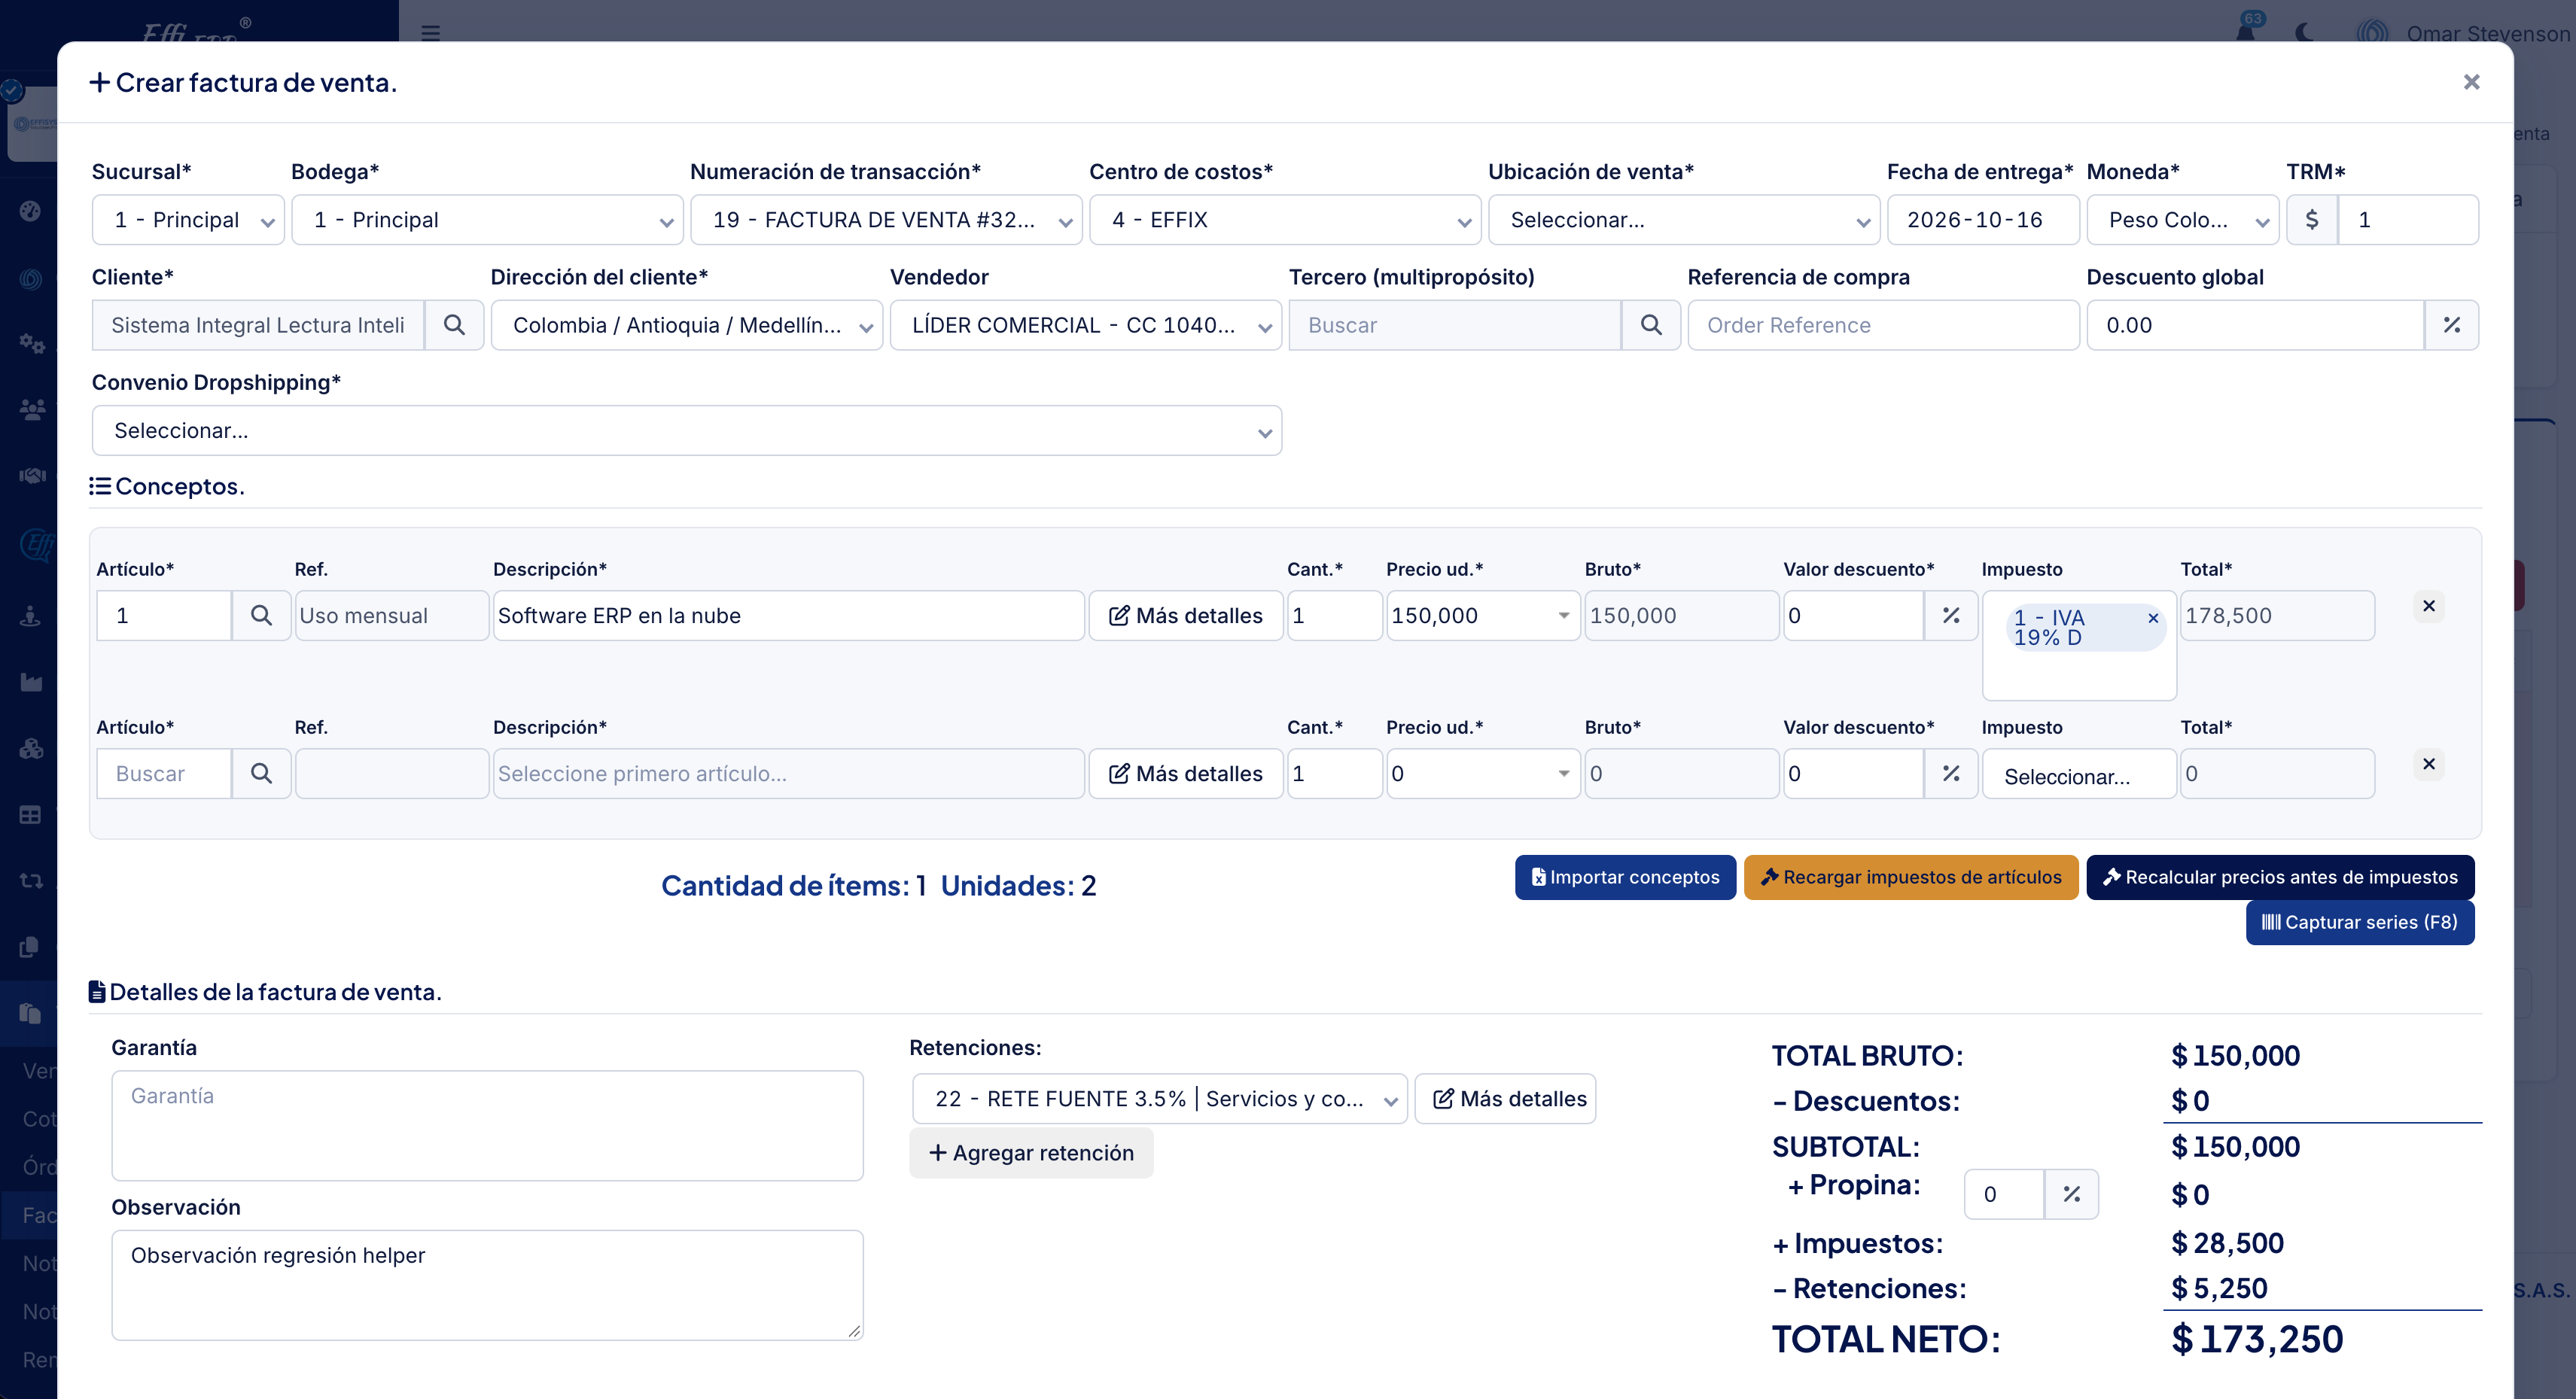This screenshot has height=1399, width=2576.
Task: Open Más detalles next to Retenciones
Action: coord(1505,1099)
